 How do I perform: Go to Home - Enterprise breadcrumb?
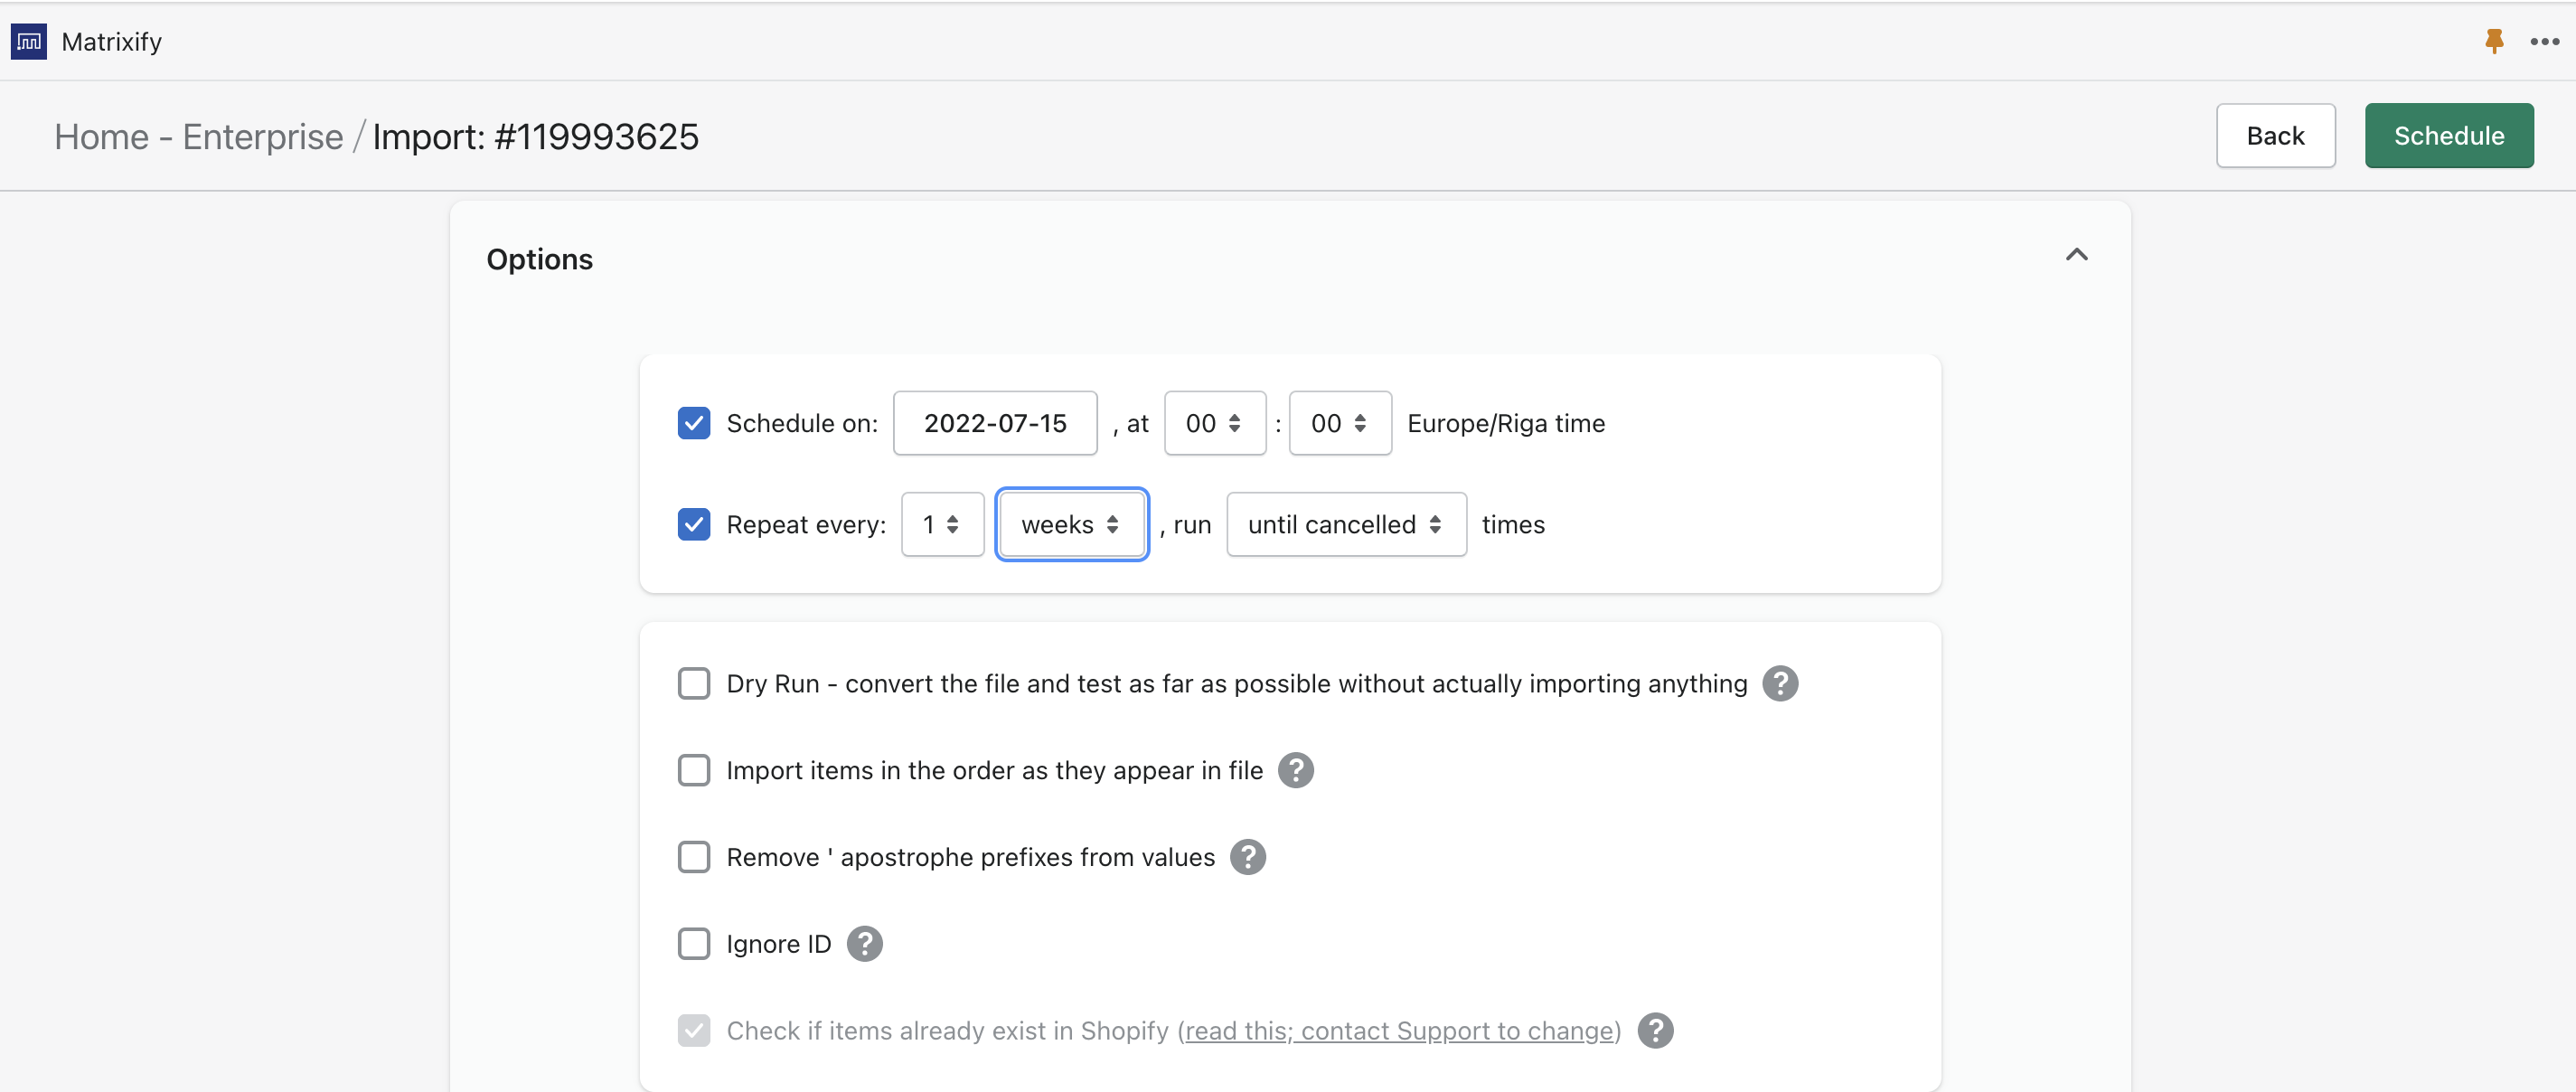pyautogui.click(x=198, y=137)
